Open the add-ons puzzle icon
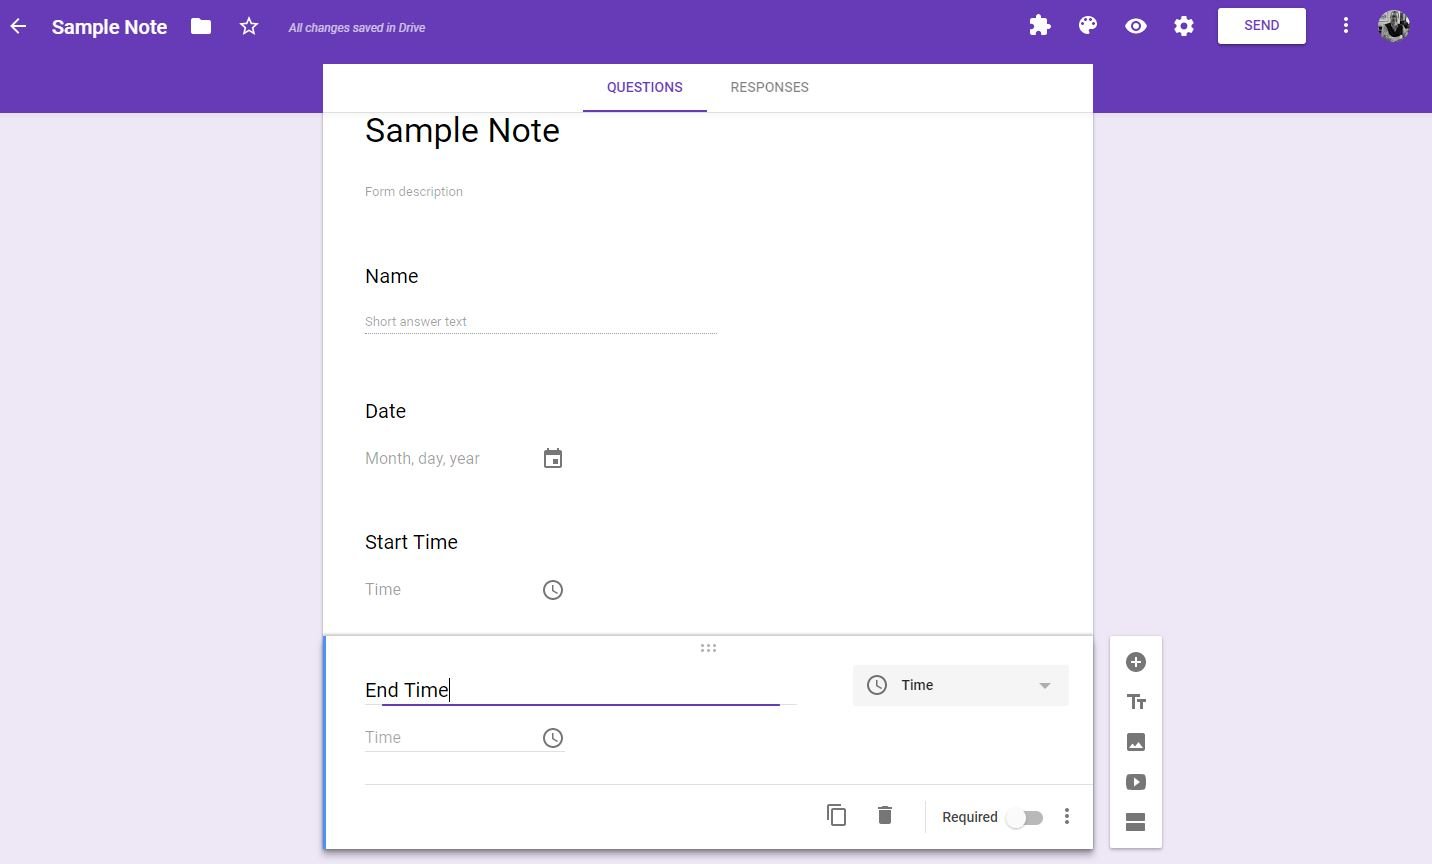Viewport: 1432px width, 864px height. (x=1040, y=26)
